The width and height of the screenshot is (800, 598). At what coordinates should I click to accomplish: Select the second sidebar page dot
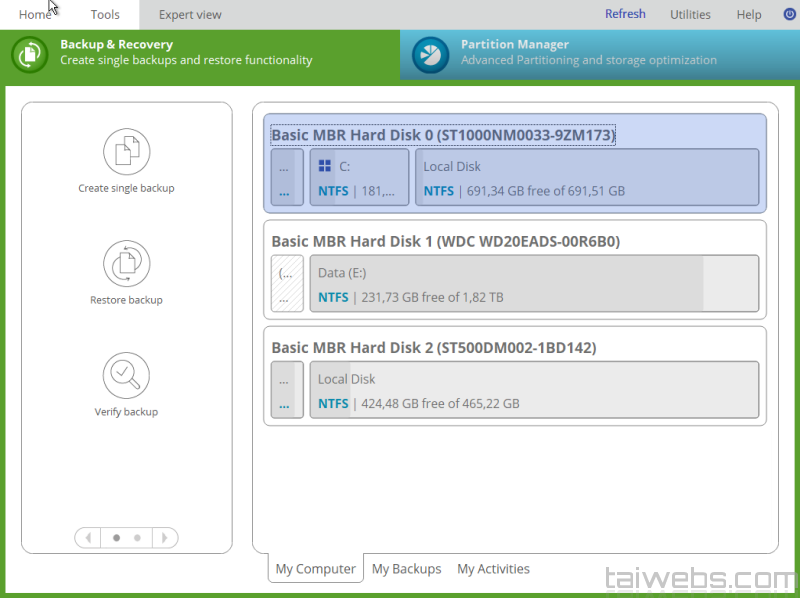click(137, 538)
